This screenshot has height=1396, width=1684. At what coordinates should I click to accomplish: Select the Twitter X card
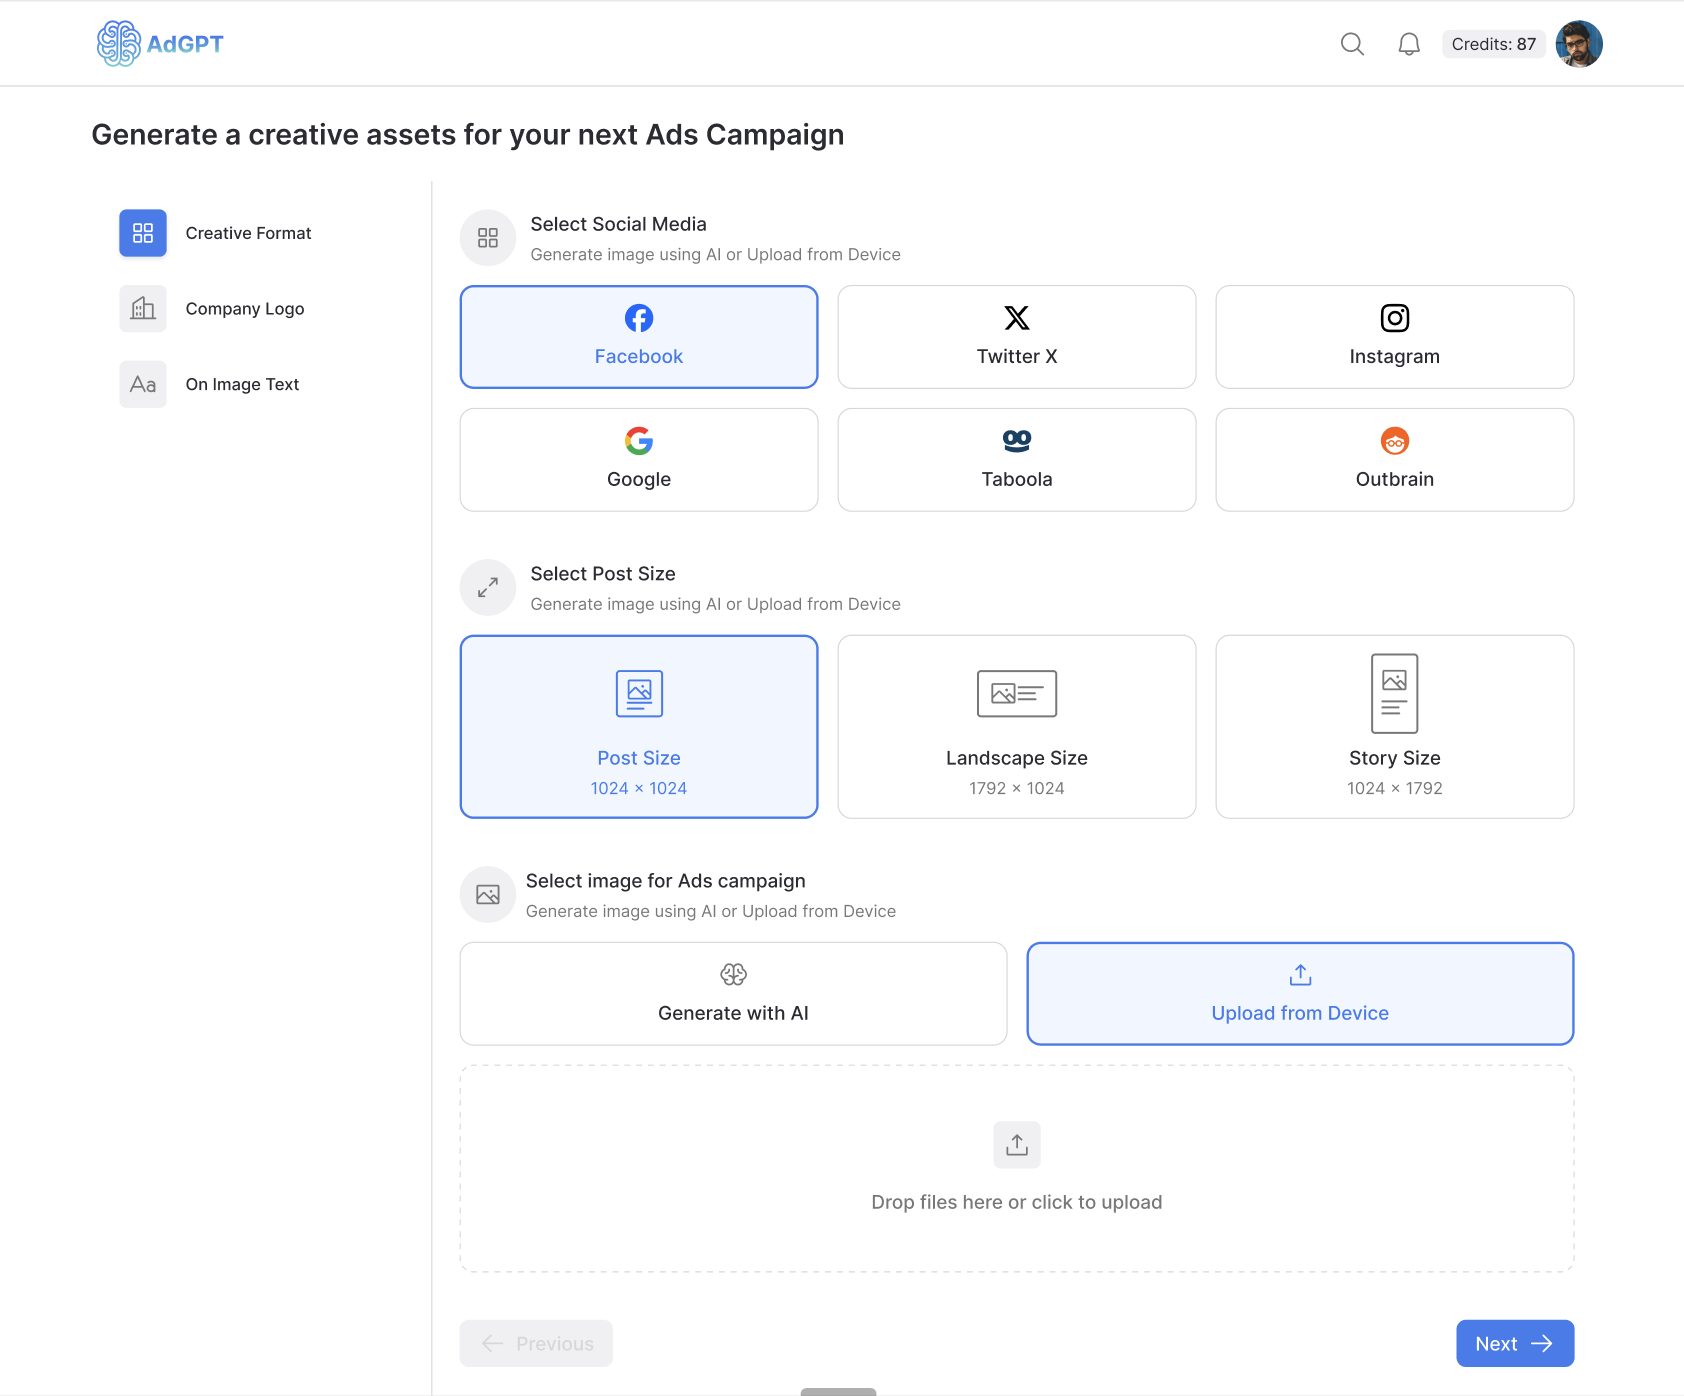1017,337
